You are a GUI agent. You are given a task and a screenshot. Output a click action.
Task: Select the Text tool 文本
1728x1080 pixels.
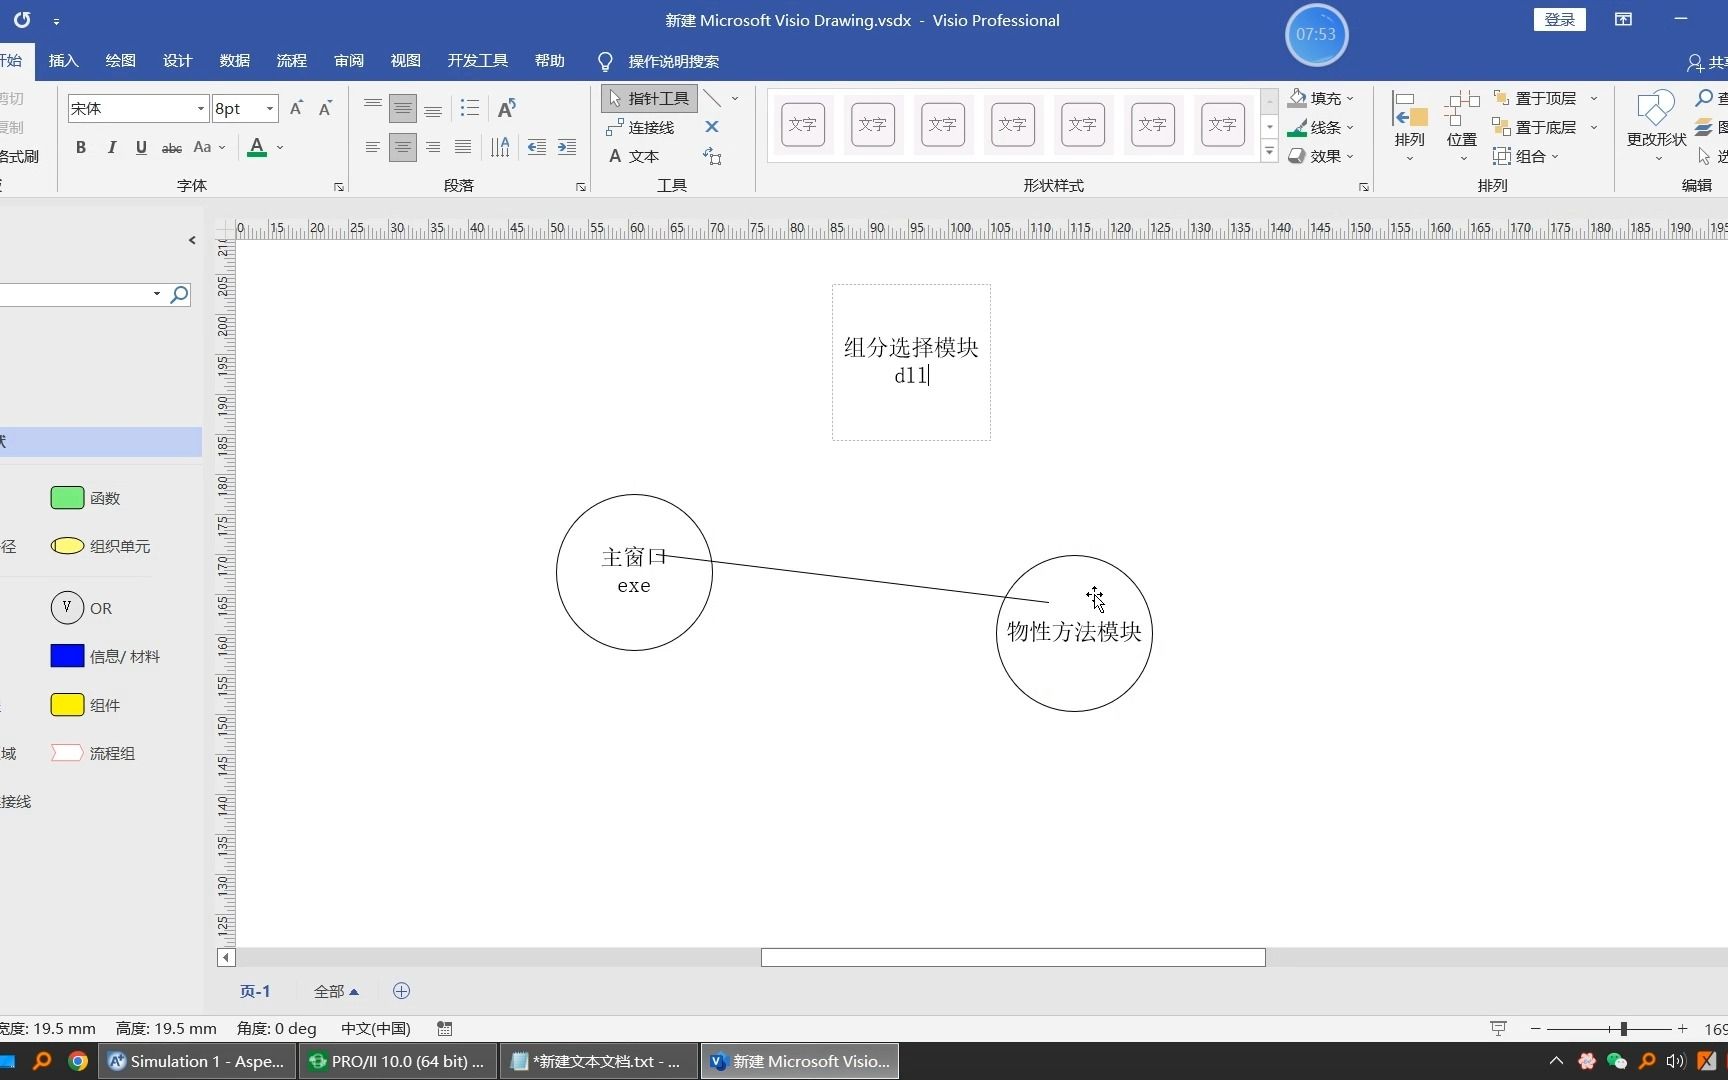click(x=634, y=156)
